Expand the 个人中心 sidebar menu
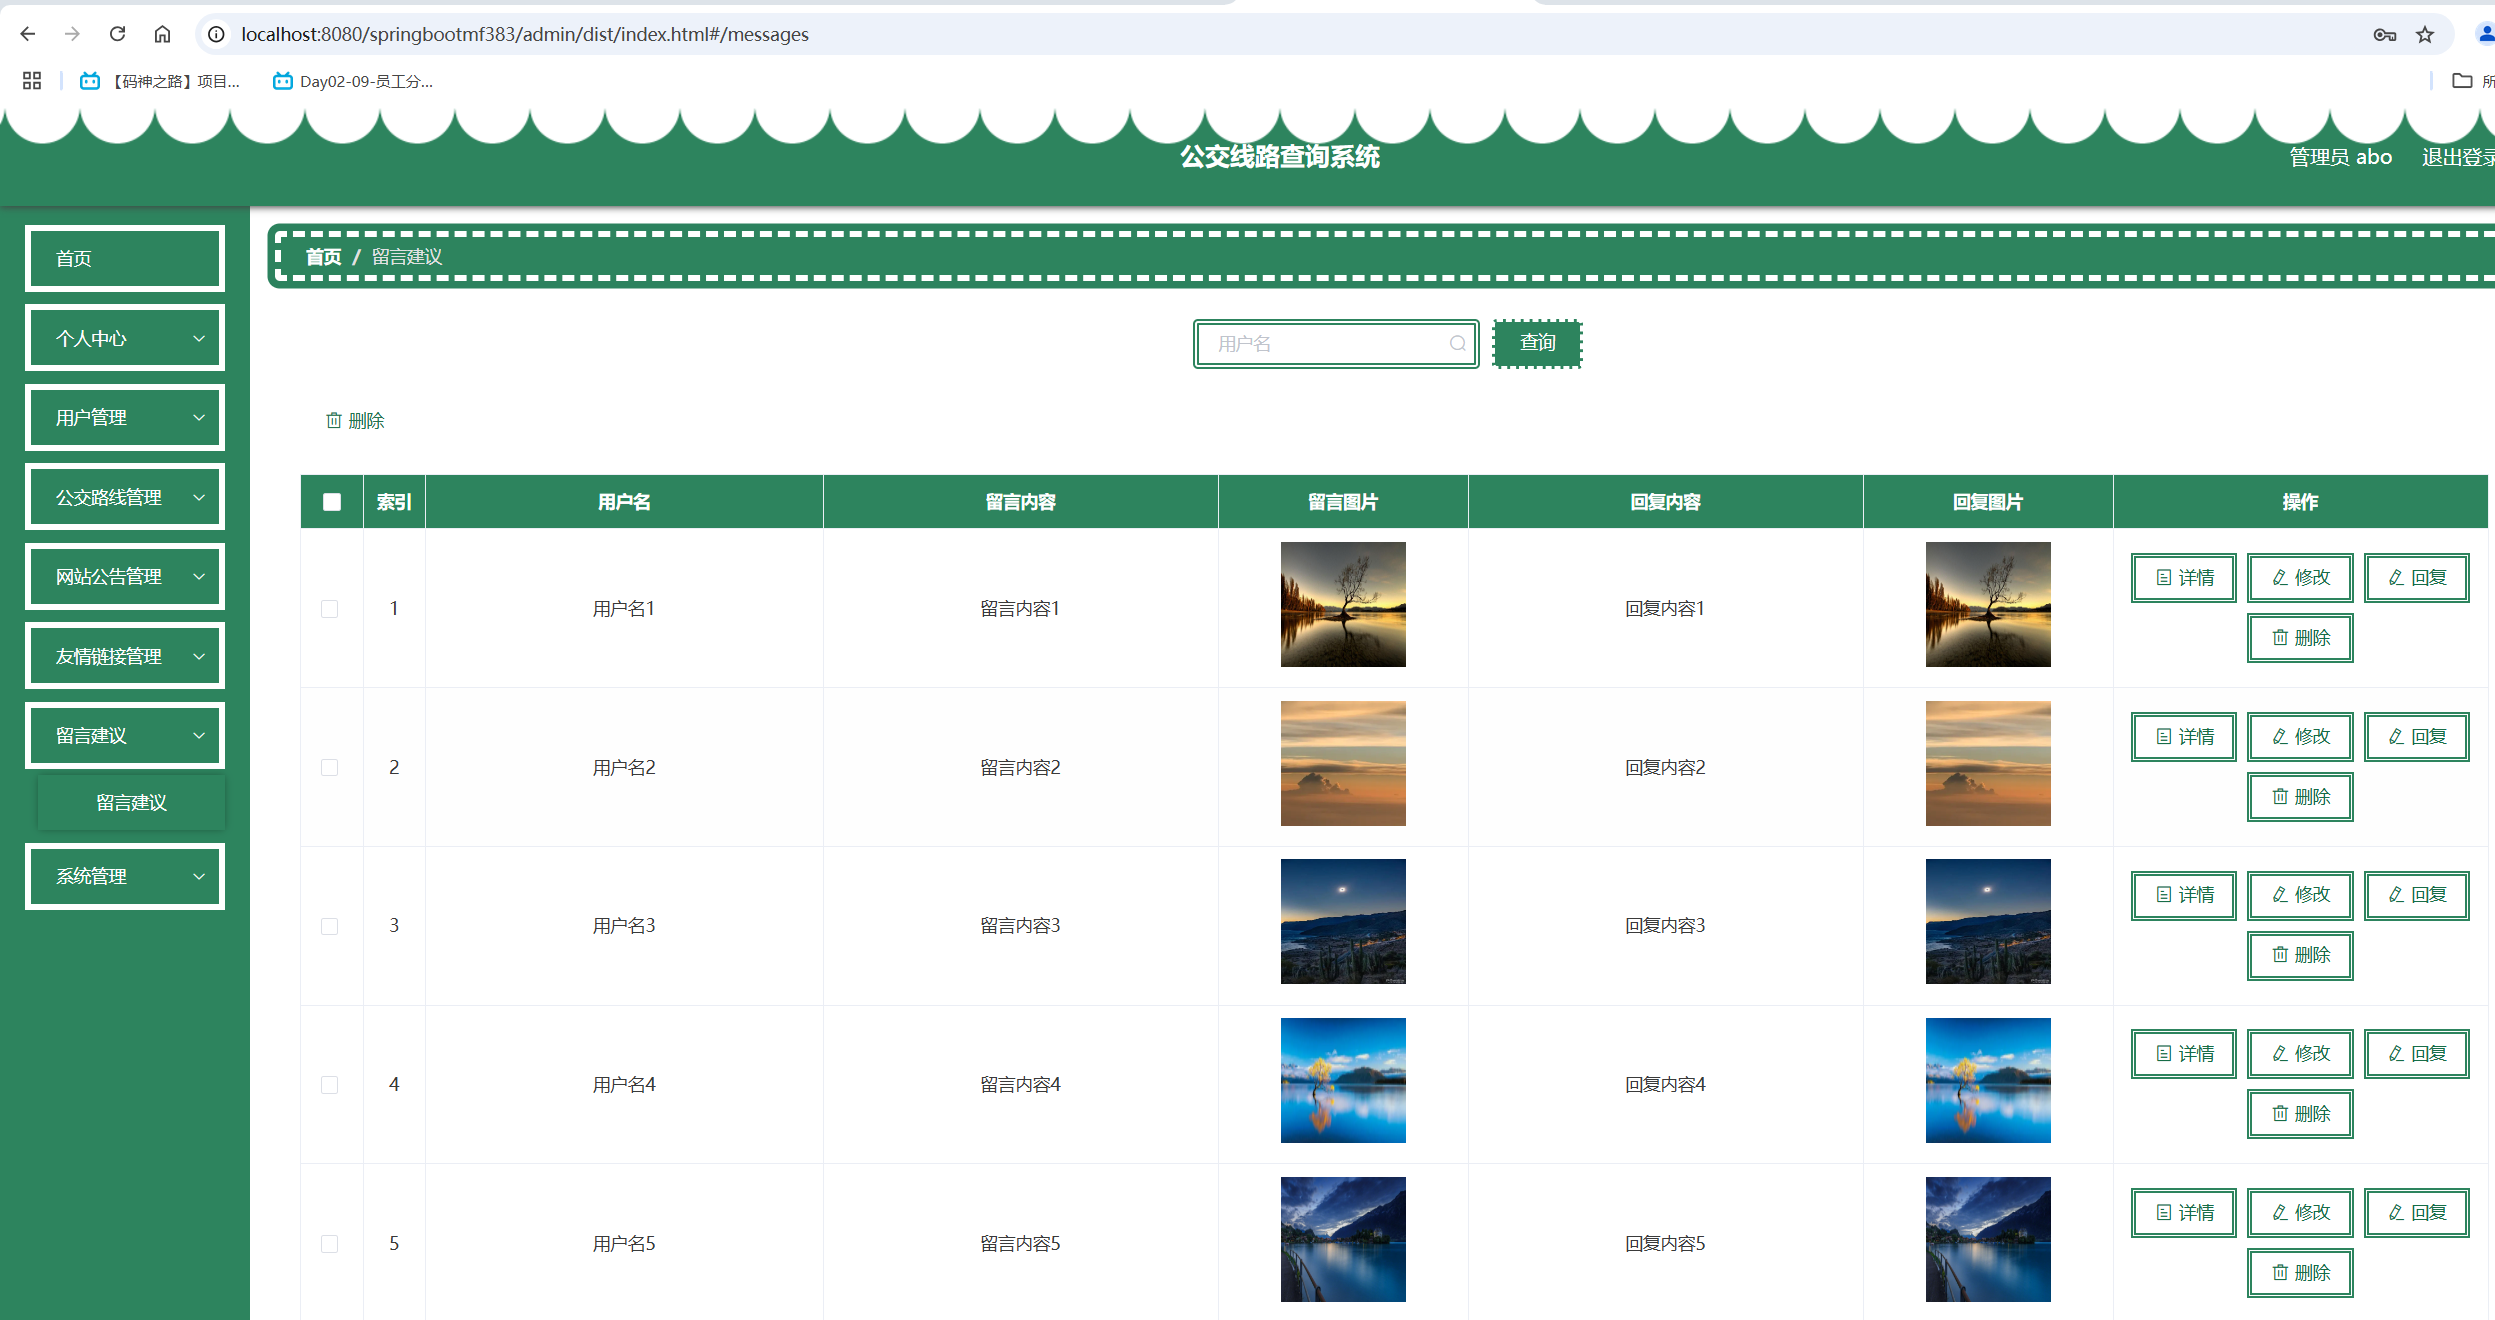2495x1320 pixels. (x=125, y=338)
